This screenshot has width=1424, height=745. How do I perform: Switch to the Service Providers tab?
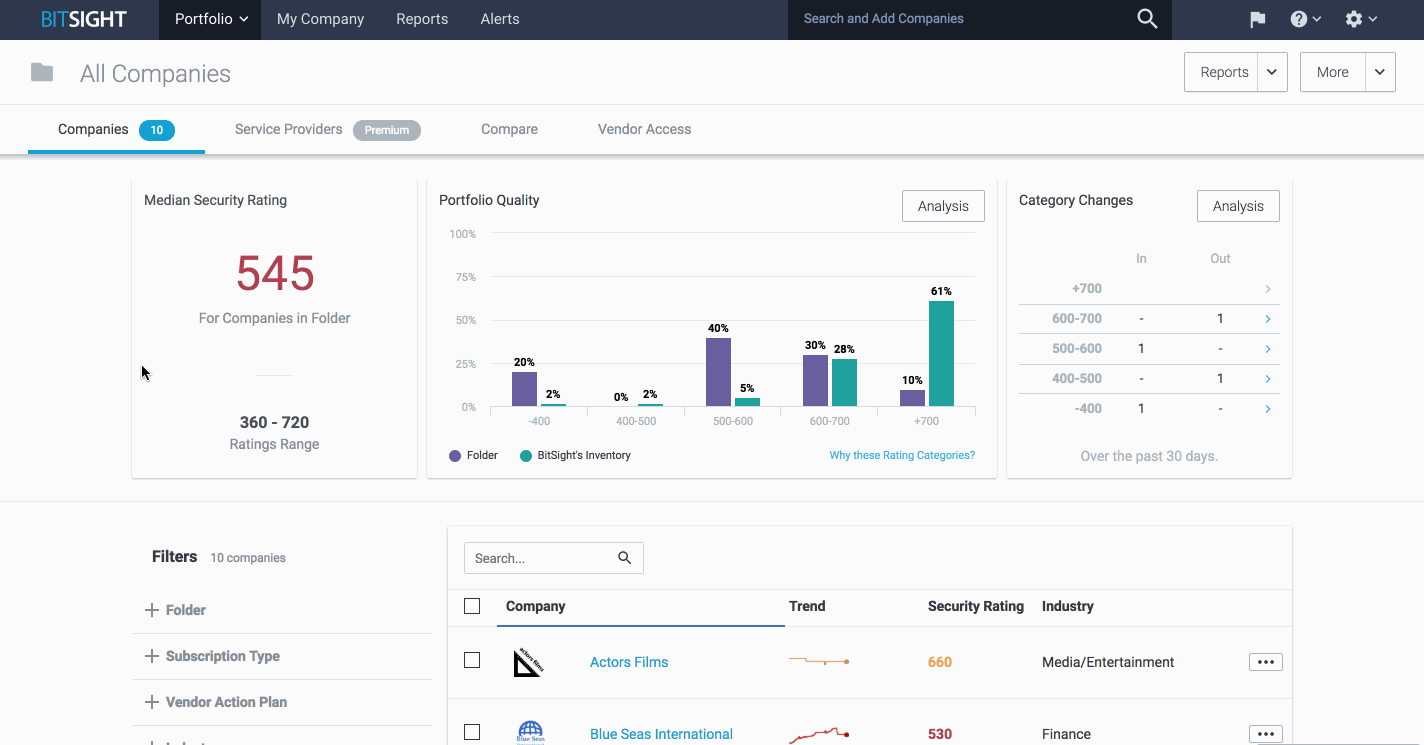point(327,130)
